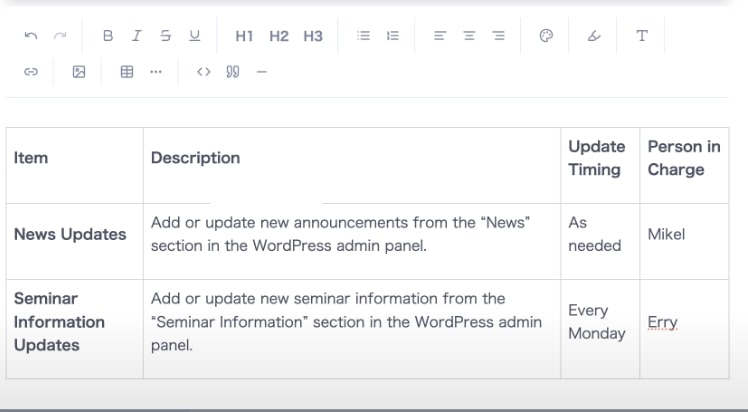The height and width of the screenshot is (412, 748).
Task: Click the T text format icon
Action: click(x=642, y=36)
